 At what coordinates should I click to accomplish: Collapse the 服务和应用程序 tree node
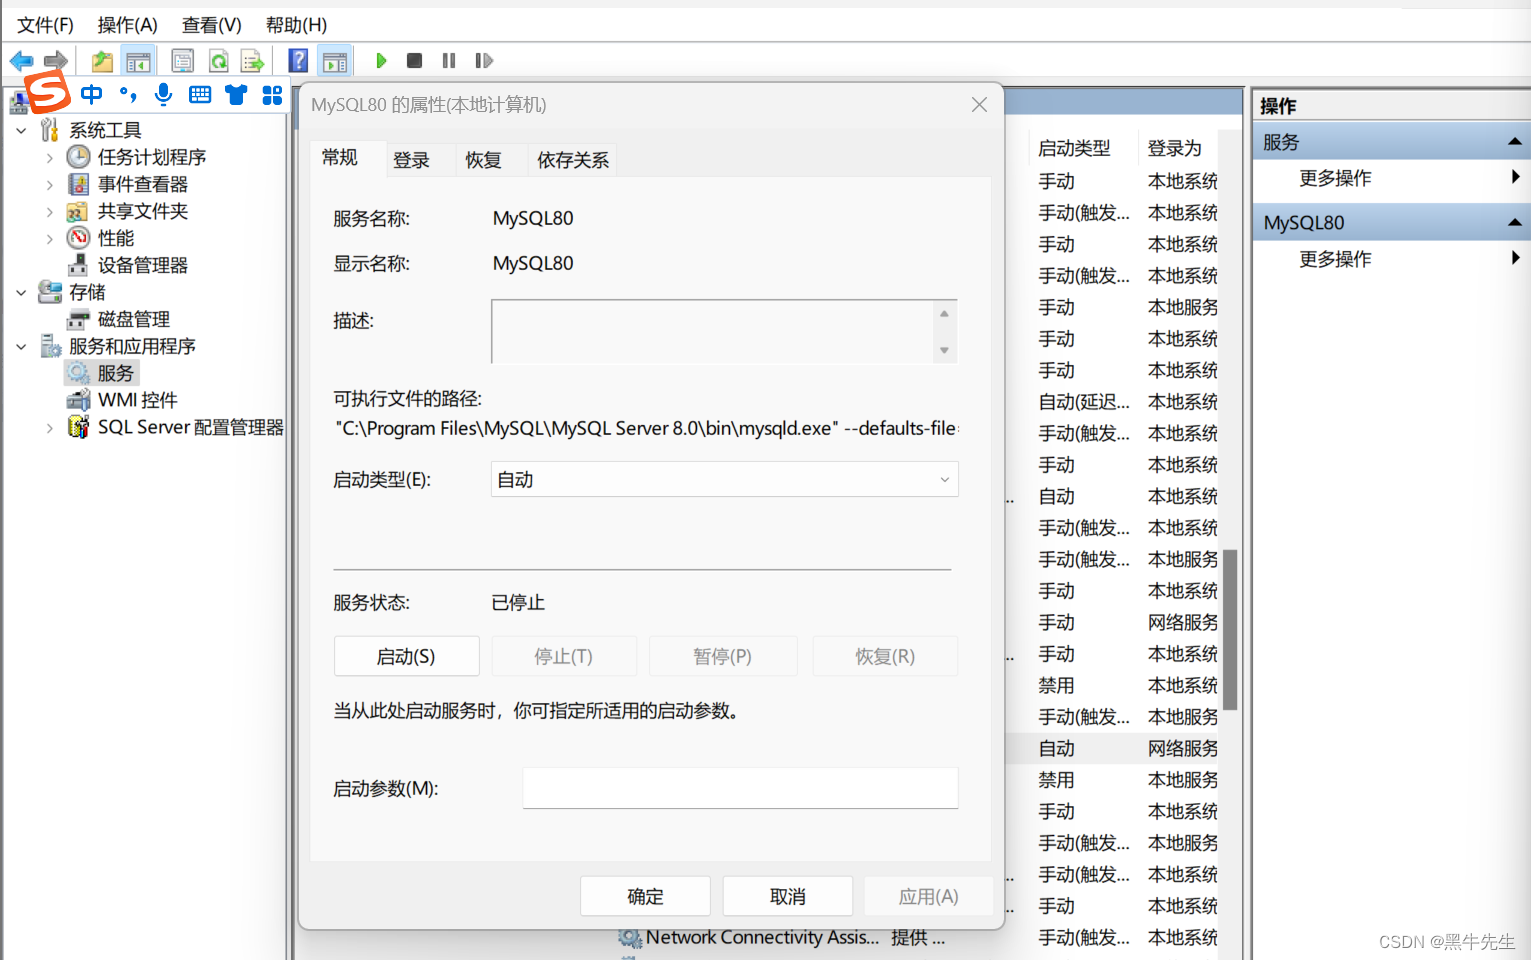21,346
